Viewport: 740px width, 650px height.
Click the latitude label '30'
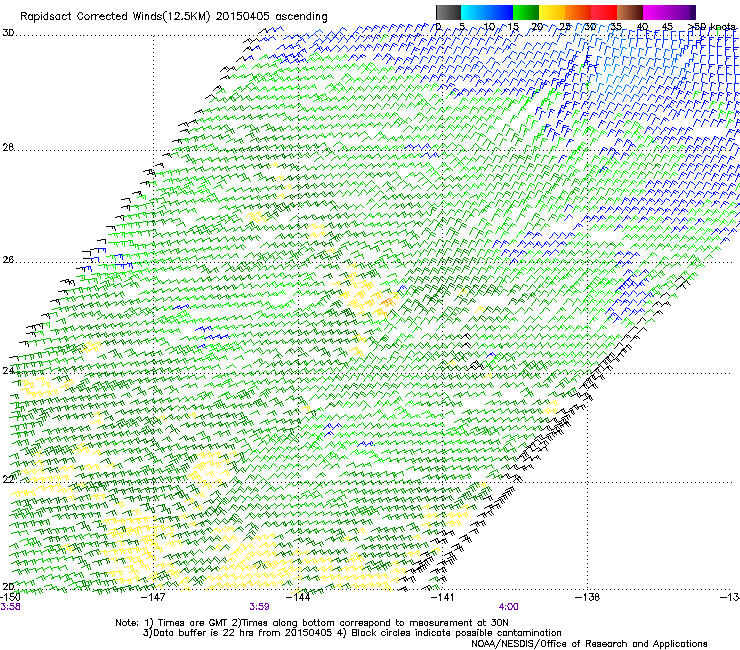(x=8, y=33)
